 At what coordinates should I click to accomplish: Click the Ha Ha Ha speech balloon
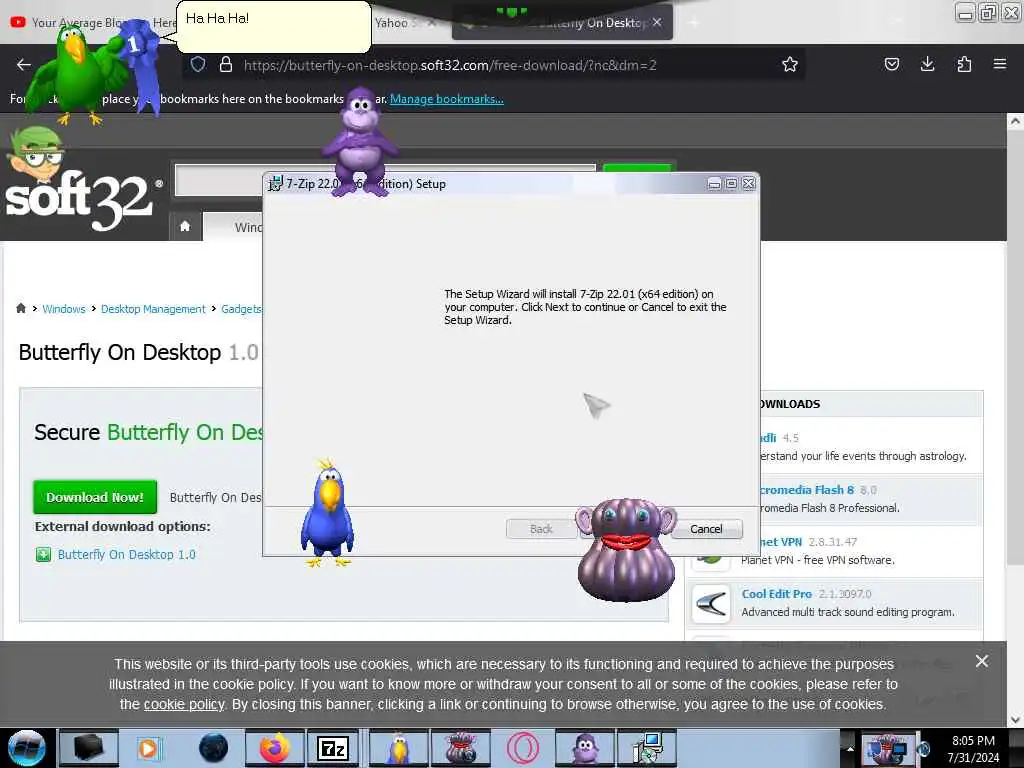point(274,27)
